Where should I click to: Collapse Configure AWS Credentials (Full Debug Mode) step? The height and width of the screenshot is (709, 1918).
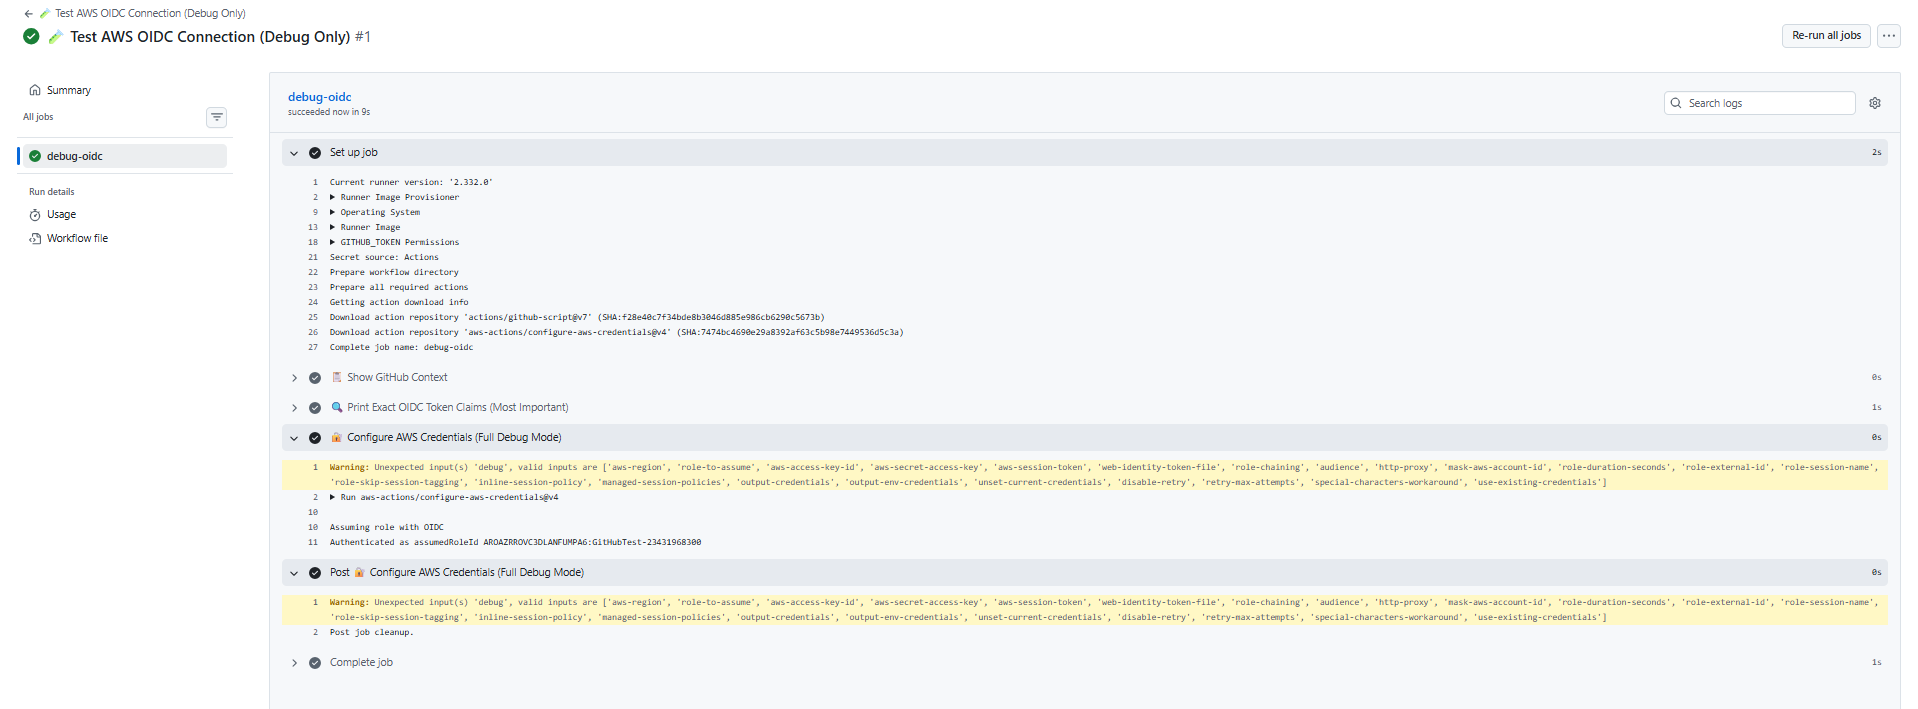(x=294, y=438)
